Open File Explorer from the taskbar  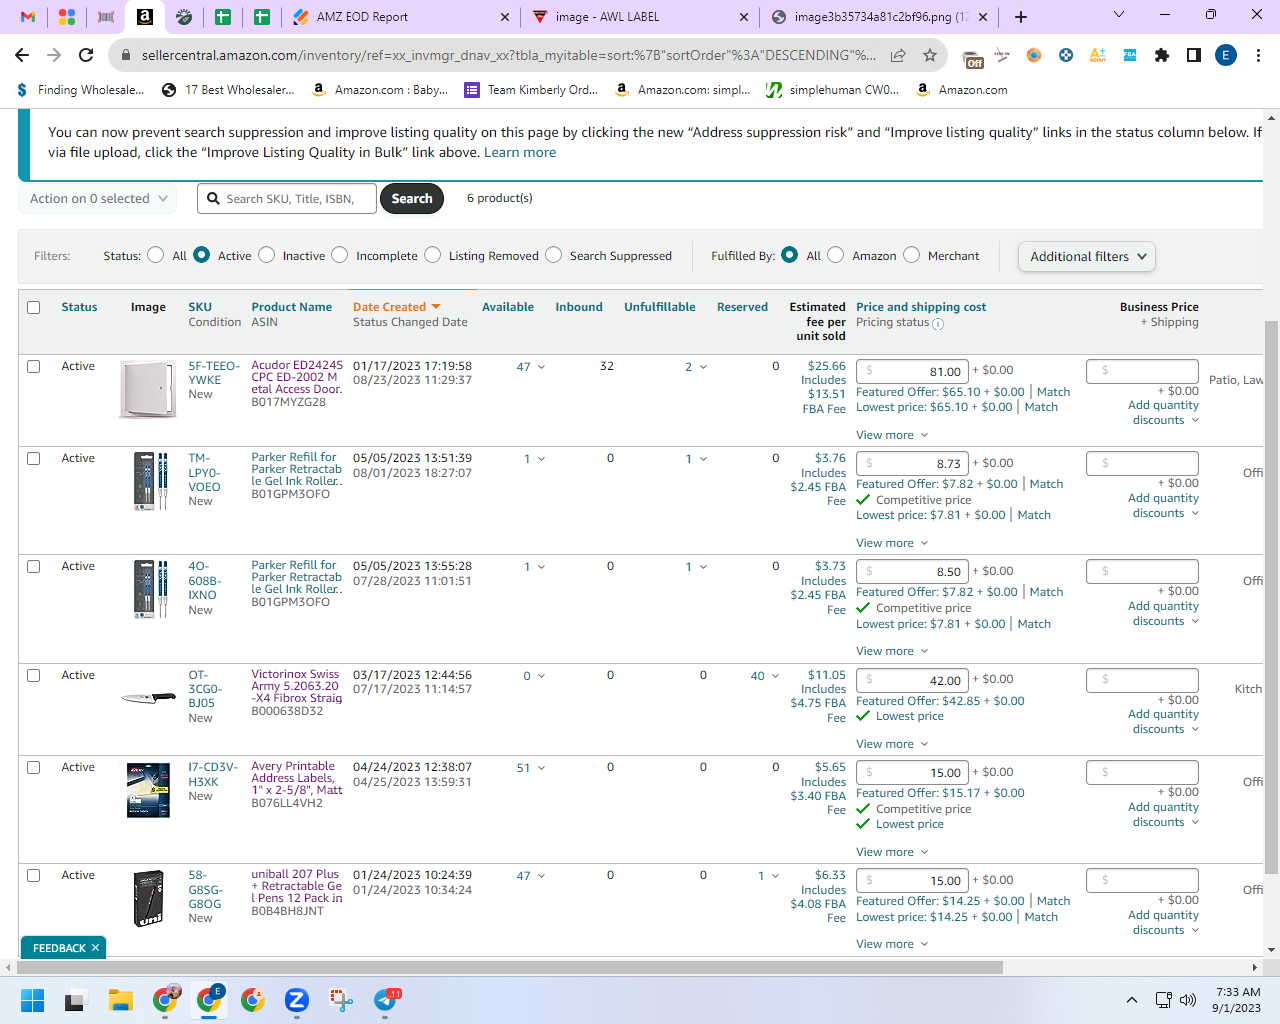coord(121,1000)
